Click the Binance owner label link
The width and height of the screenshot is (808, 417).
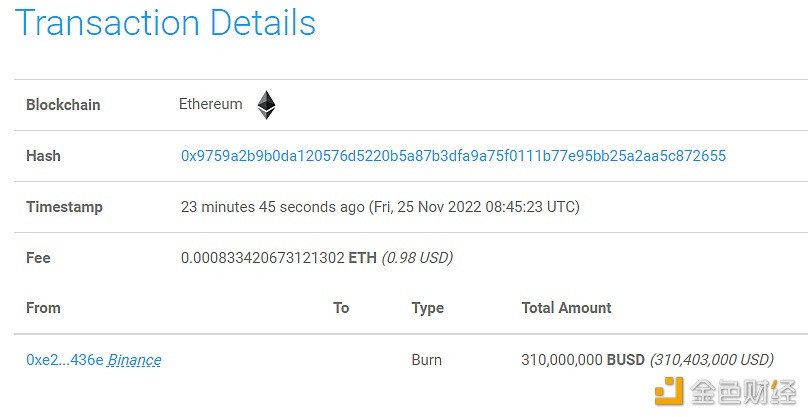134,360
